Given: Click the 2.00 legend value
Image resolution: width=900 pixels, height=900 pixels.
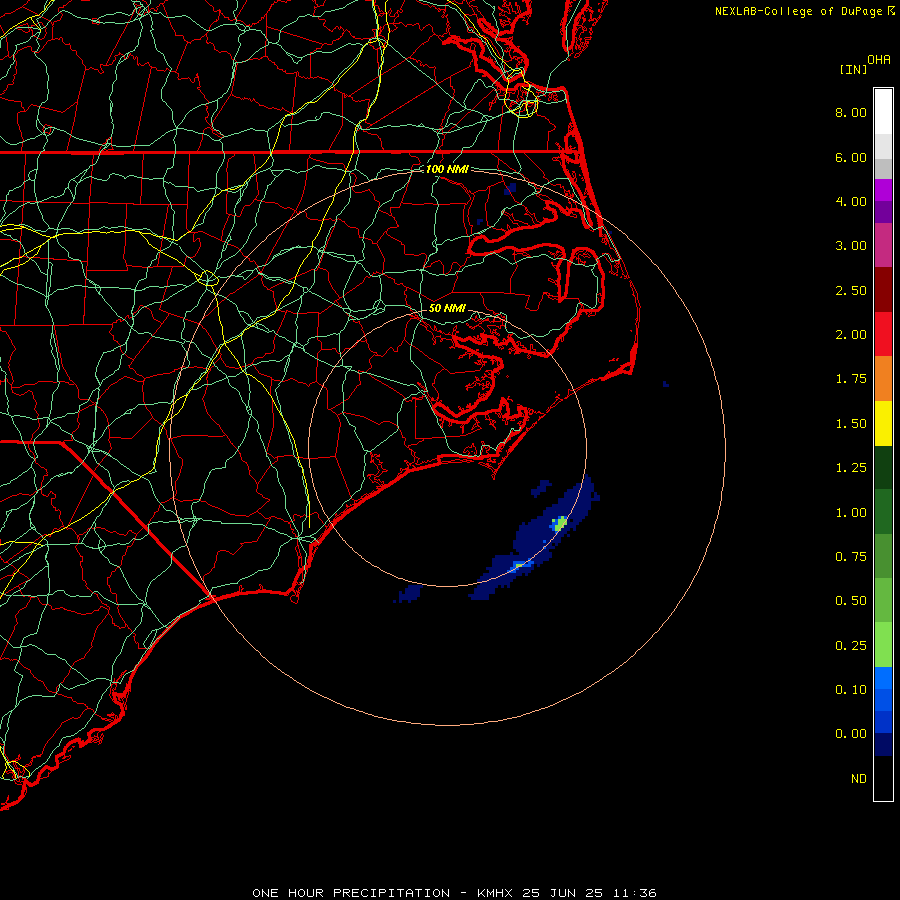Looking at the screenshot, I should pyautogui.click(x=851, y=335).
